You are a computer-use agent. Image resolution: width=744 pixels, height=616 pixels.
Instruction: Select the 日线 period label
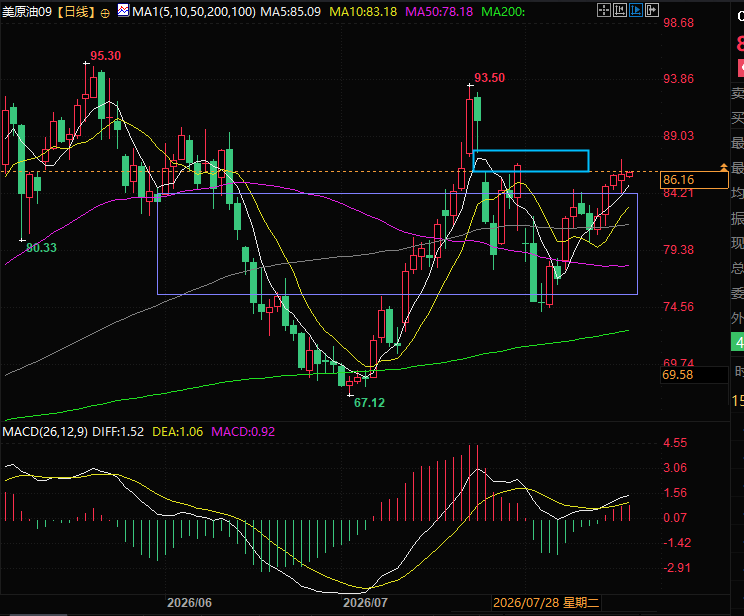[x=77, y=12]
